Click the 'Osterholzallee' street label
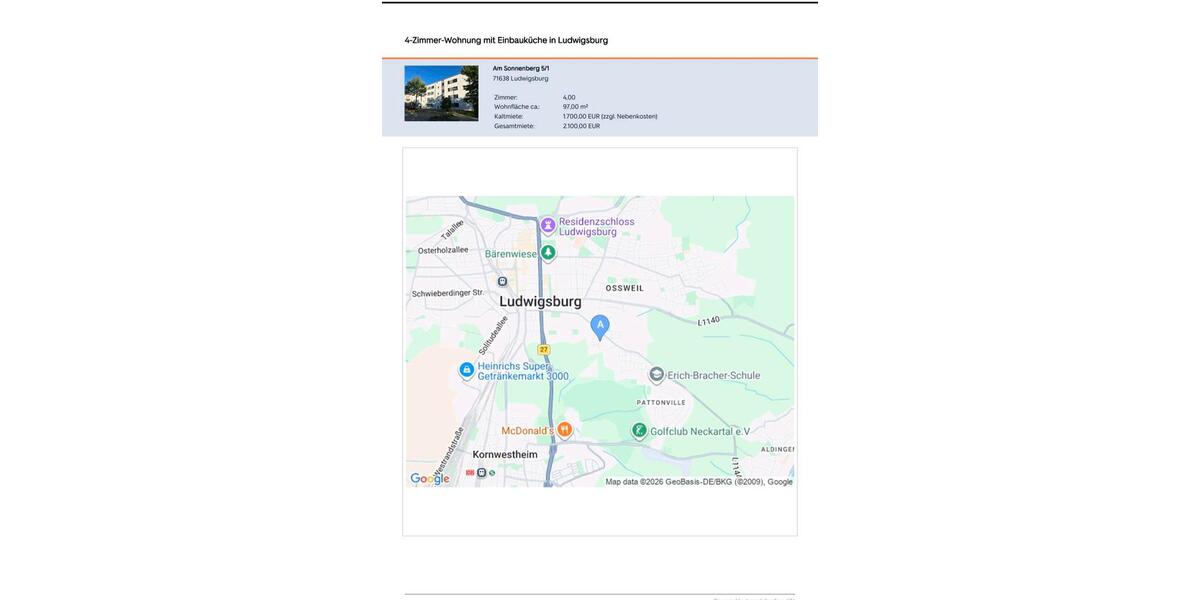The image size is (1200, 600). (x=443, y=250)
